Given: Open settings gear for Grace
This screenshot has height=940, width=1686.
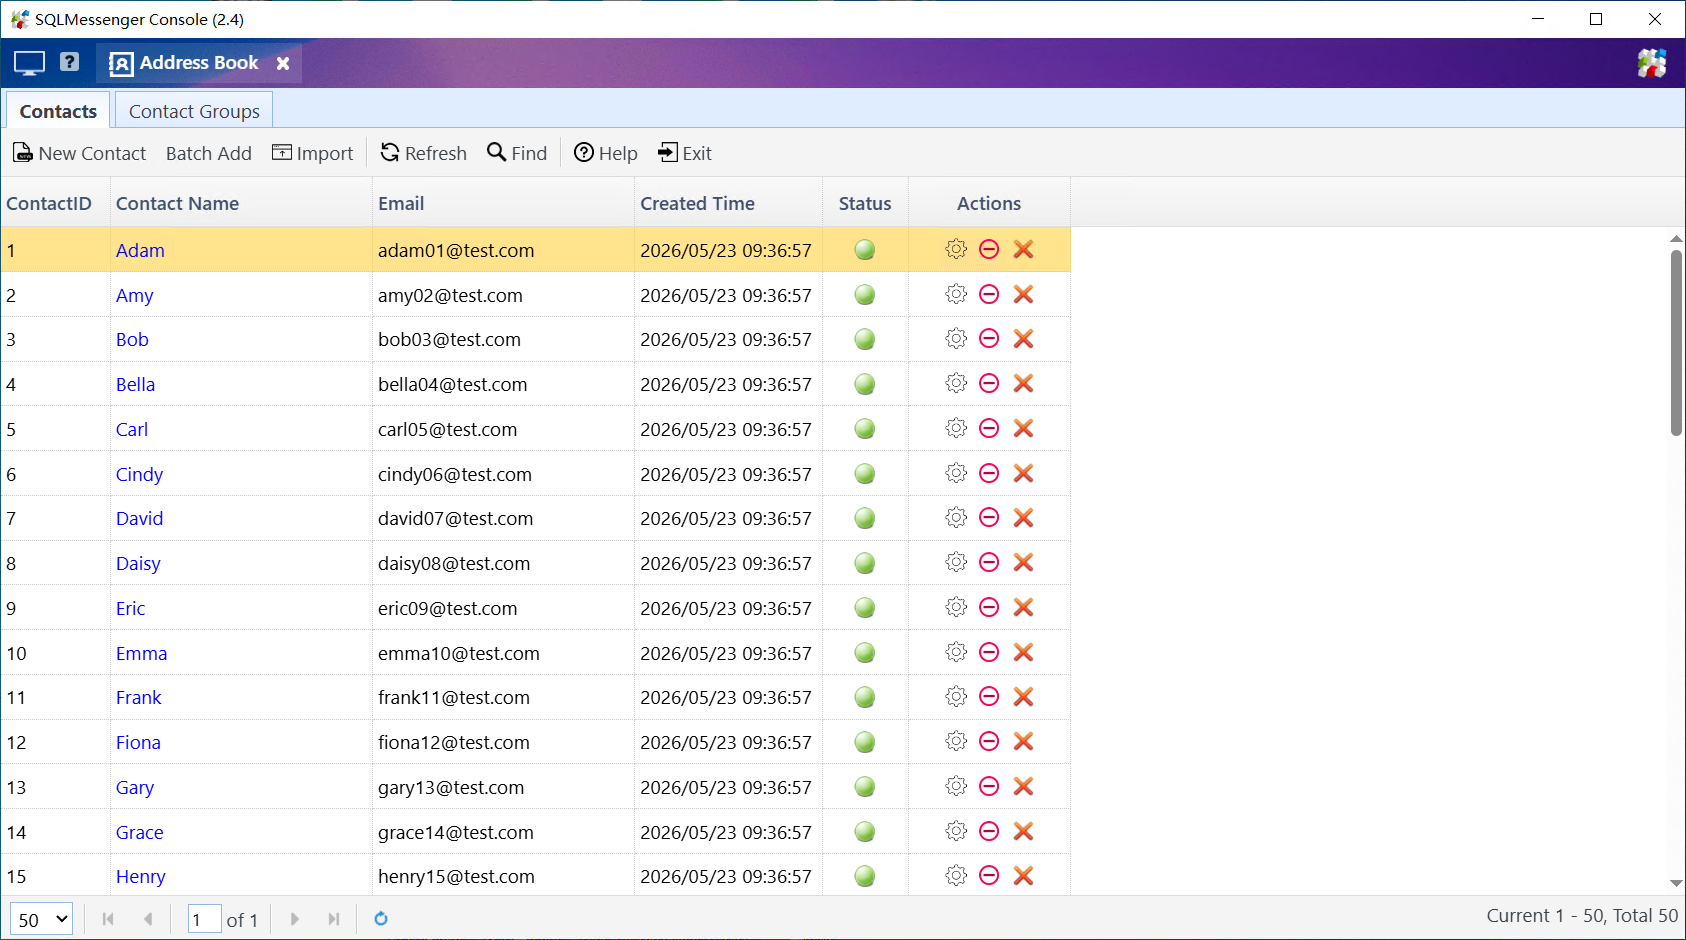Looking at the screenshot, I should 956,831.
